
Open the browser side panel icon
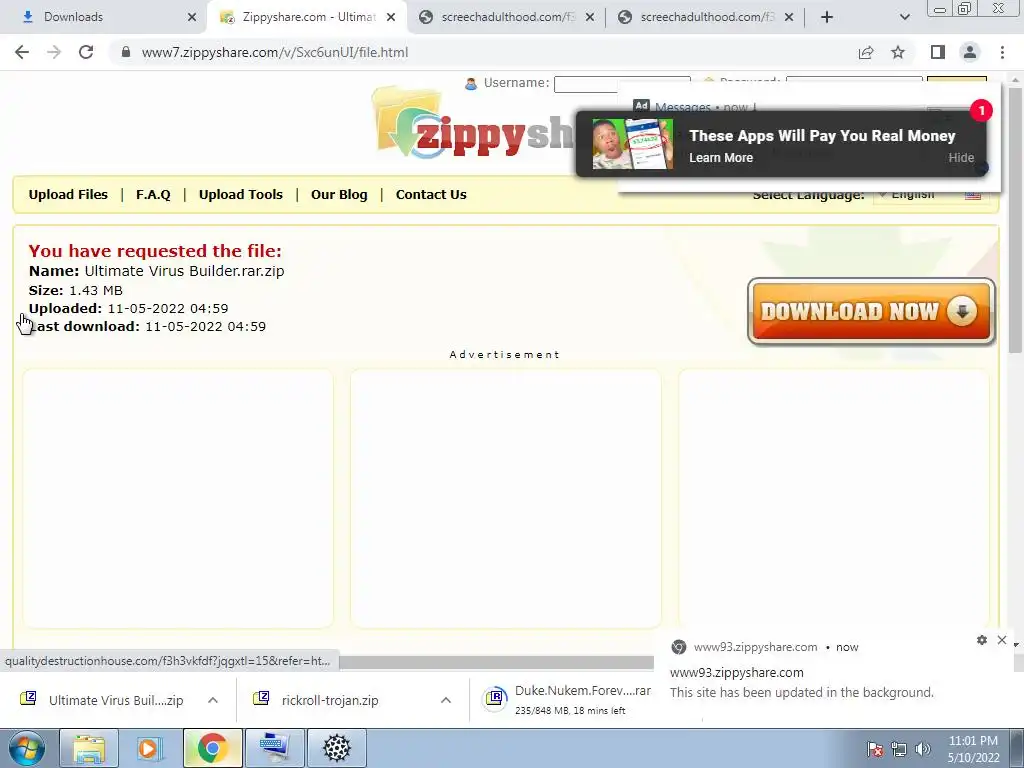point(938,52)
